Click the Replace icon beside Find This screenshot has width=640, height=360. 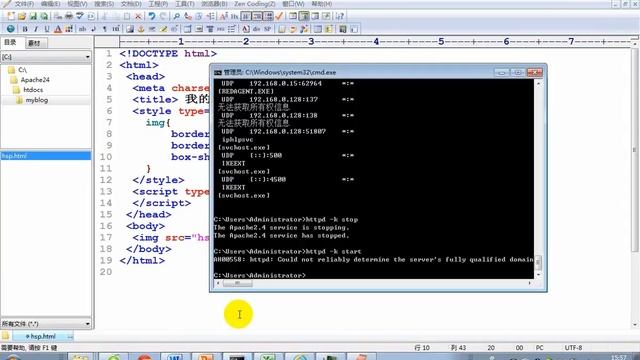pyautogui.click(x=188, y=16)
